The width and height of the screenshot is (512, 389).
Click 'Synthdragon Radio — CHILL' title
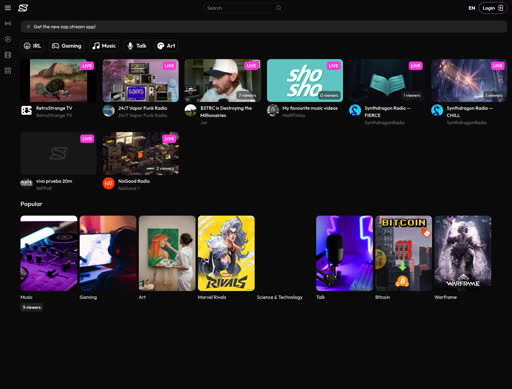pyautogui.click(x=470, y=112)
